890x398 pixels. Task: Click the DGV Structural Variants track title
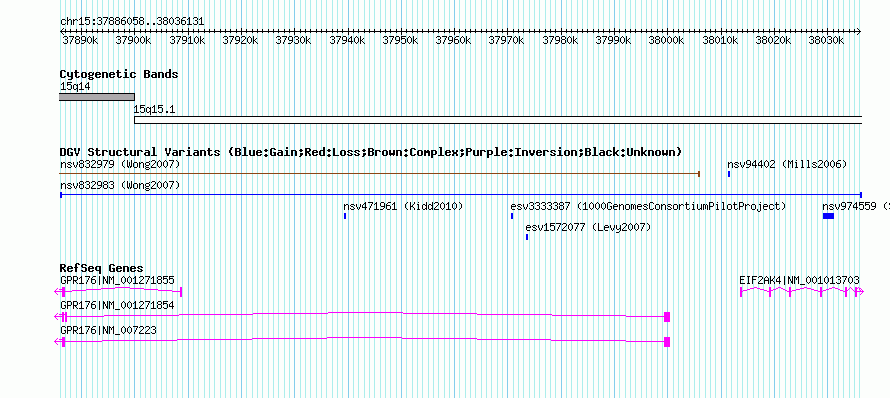(371, 152)
